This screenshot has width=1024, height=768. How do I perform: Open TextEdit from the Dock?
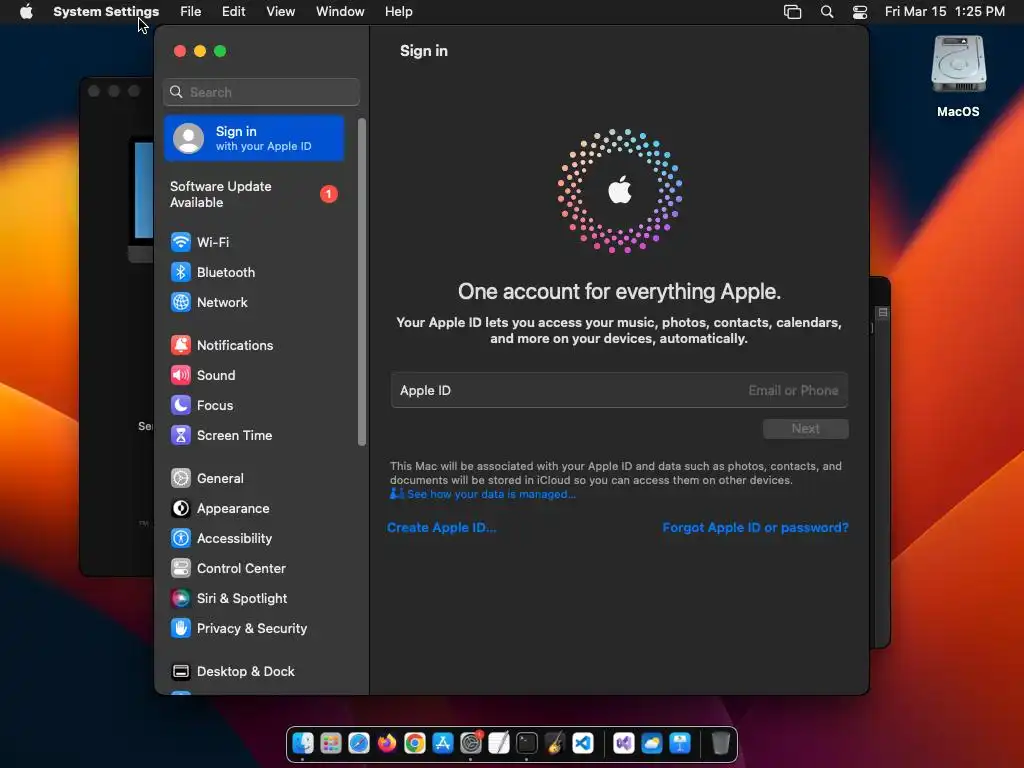(499, 743)
